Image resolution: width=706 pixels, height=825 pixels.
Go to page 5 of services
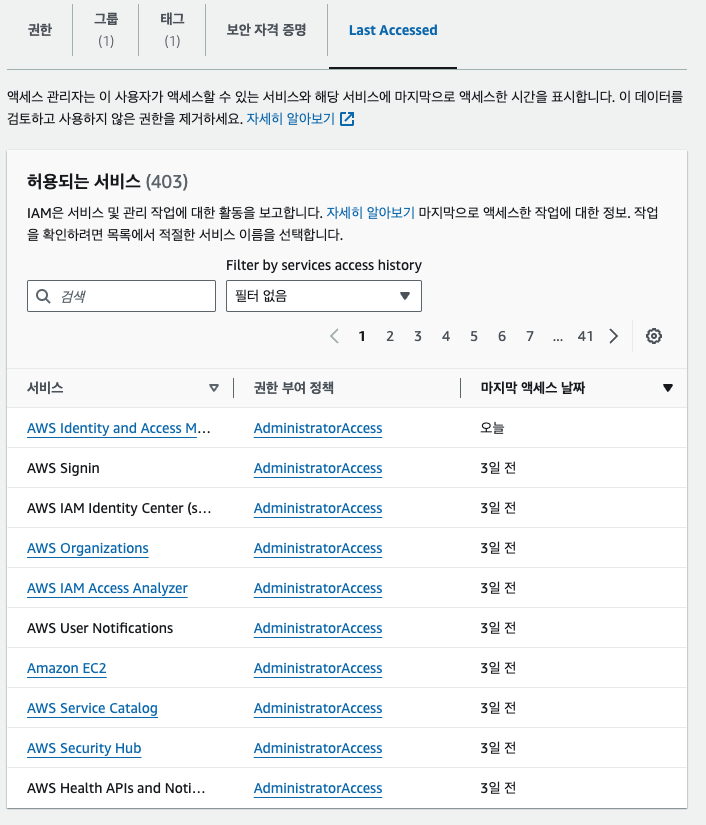click(473, 336)
